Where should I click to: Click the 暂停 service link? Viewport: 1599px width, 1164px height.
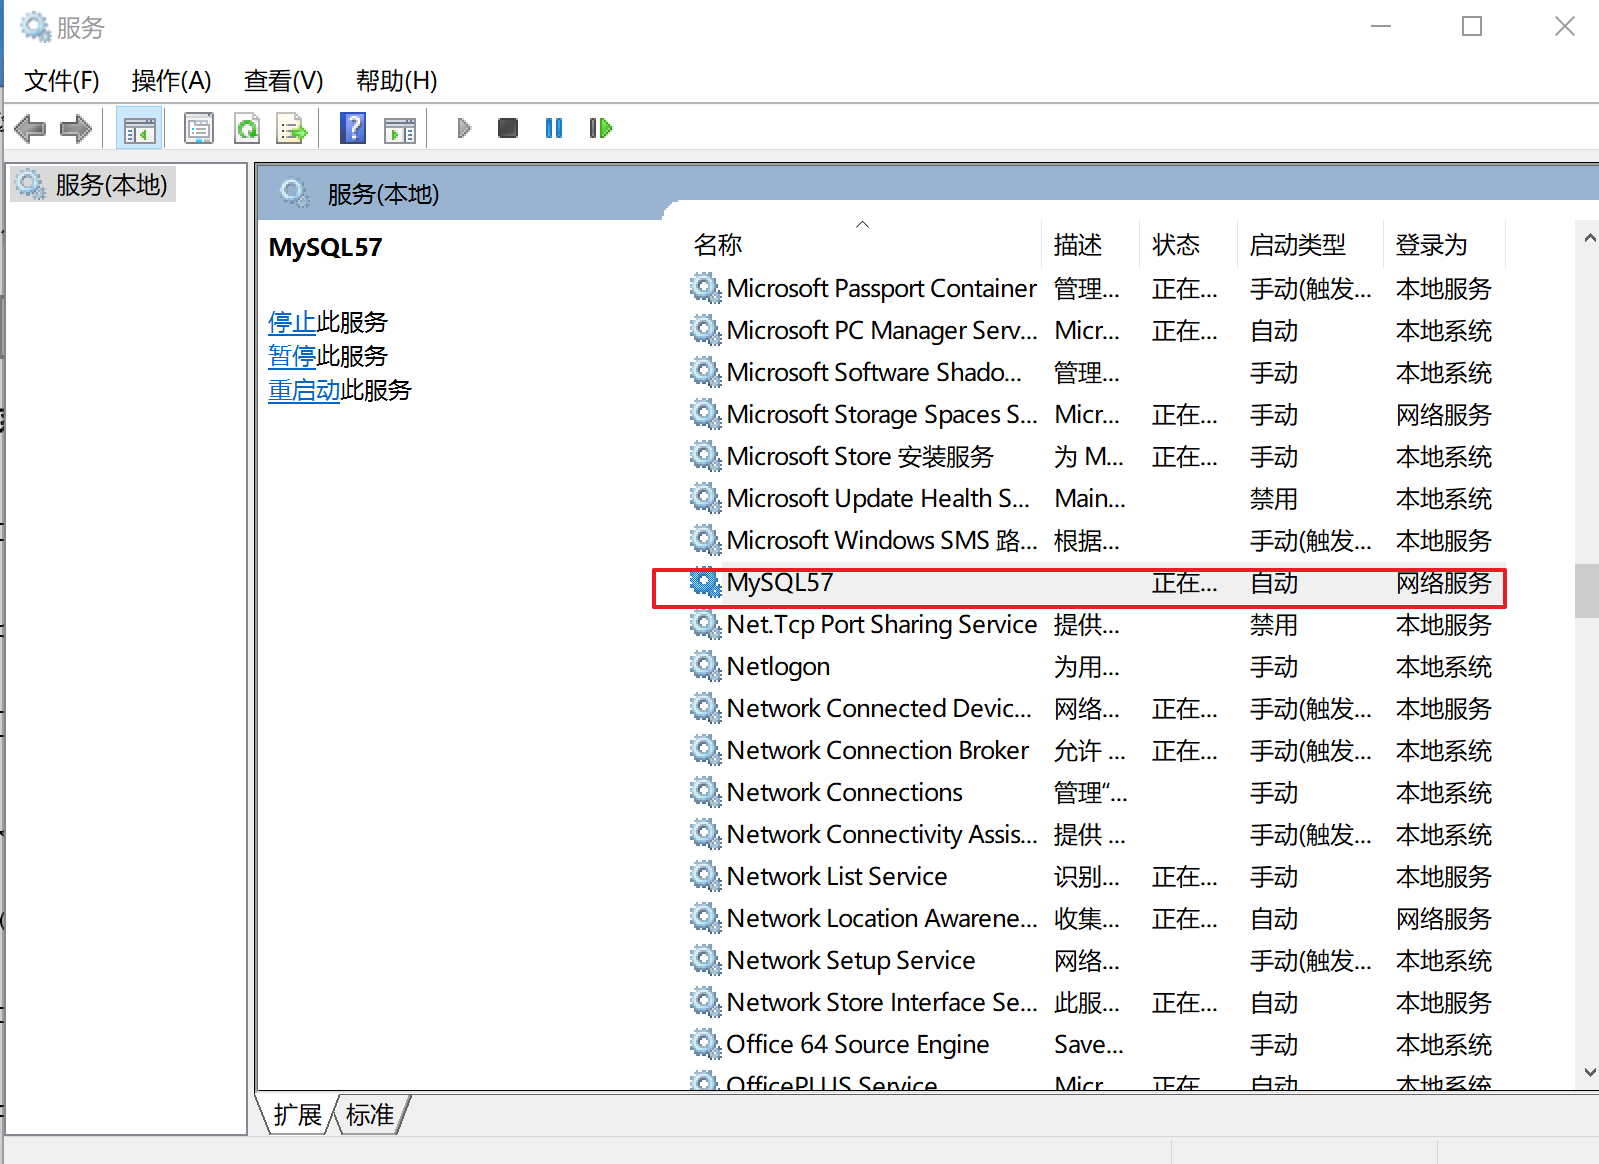tap(292, 356)
